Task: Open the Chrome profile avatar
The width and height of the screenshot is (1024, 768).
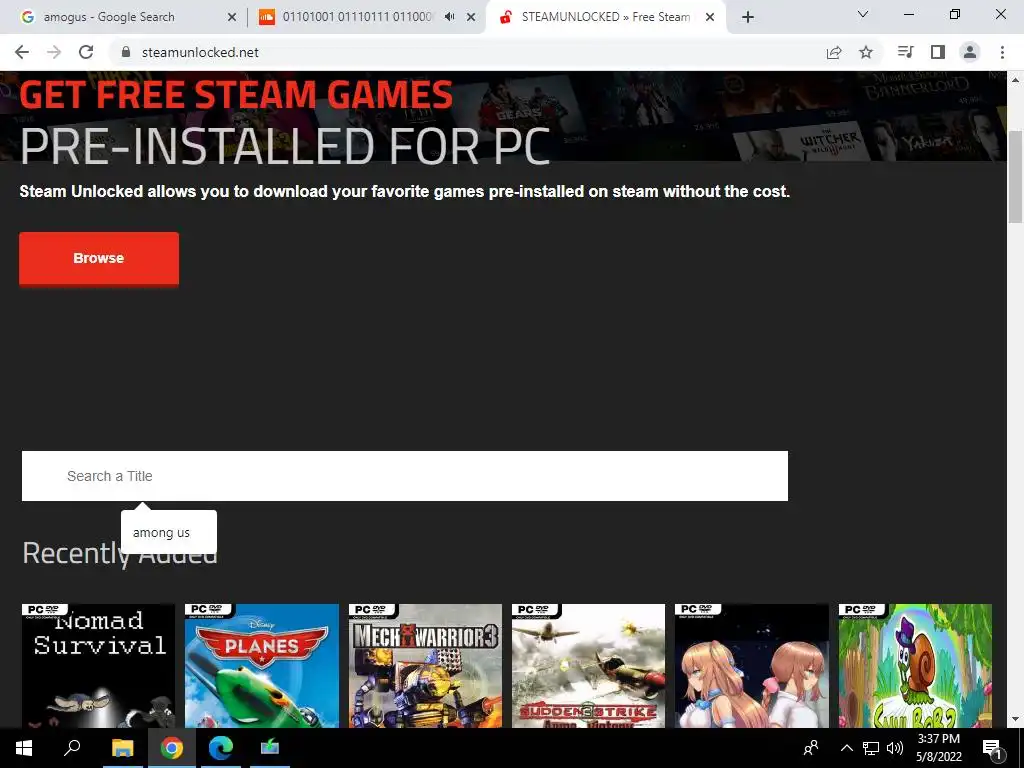Action: pyautogui.click(x=970, y=52)
